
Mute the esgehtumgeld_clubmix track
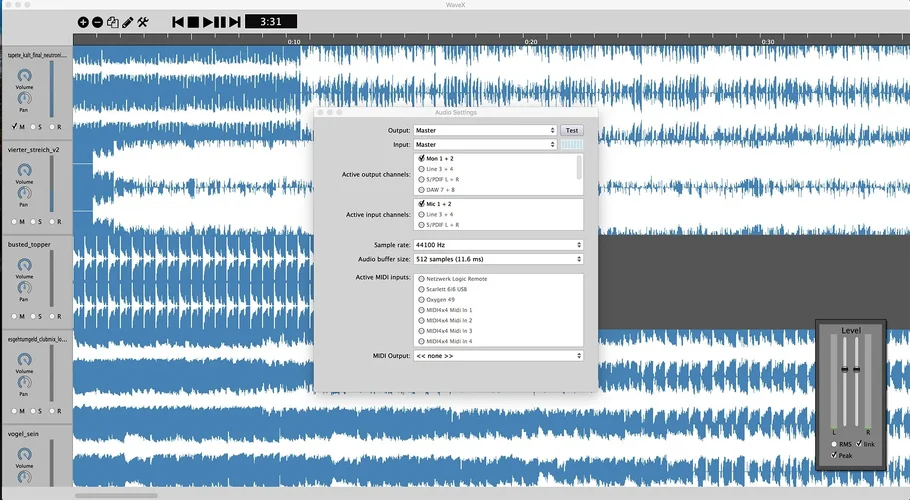pos(15,411)
